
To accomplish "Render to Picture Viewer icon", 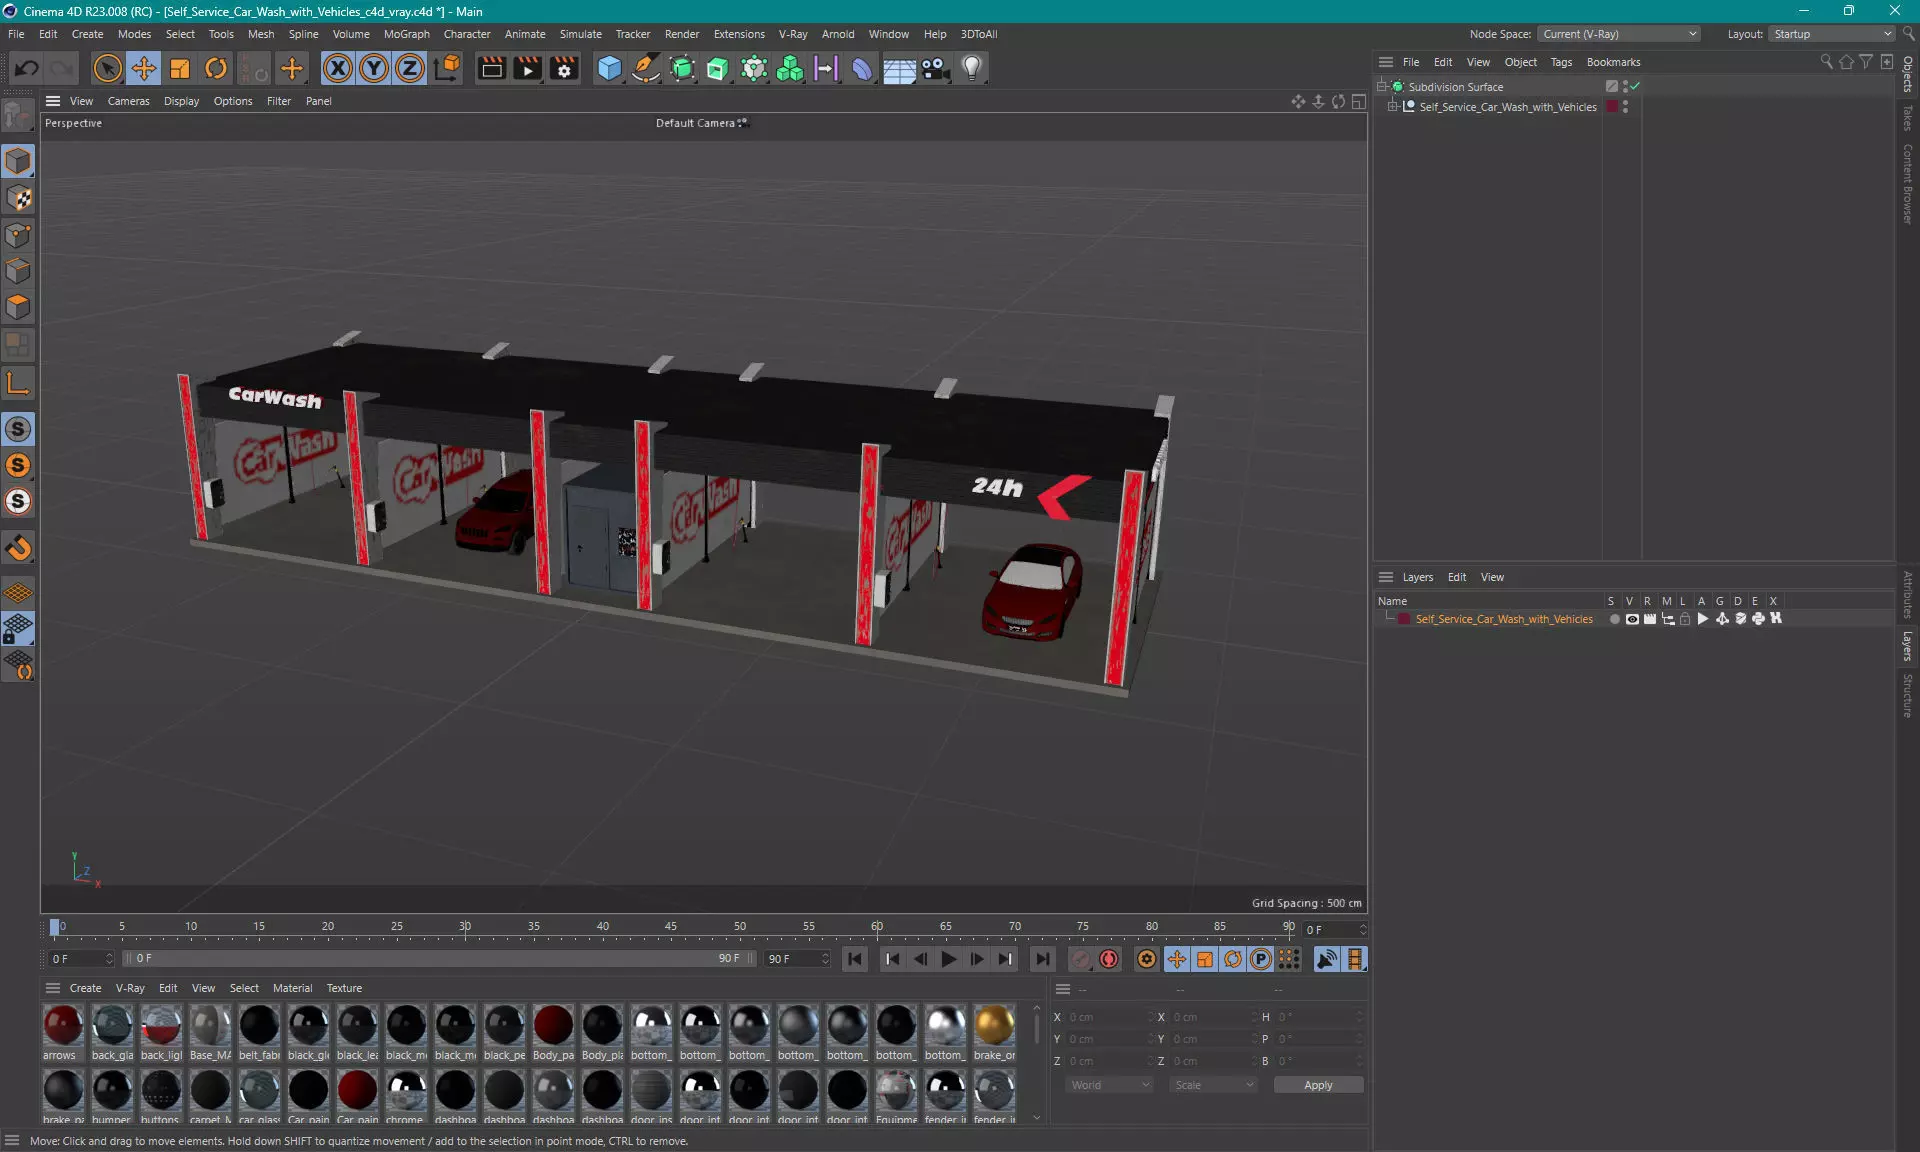I will (x=527, y=68).
